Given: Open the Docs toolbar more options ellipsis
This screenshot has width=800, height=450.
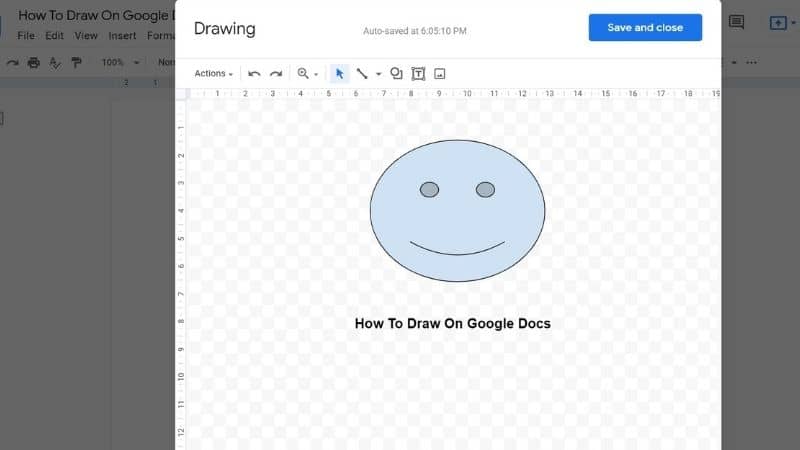Looking at the screenshot, I should (752, 62).
